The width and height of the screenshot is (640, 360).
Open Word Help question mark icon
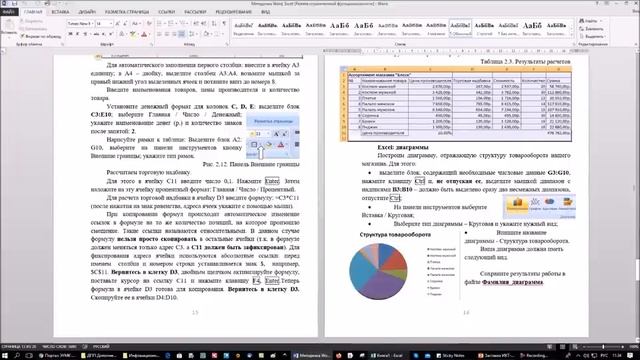[x=598, y=3]
